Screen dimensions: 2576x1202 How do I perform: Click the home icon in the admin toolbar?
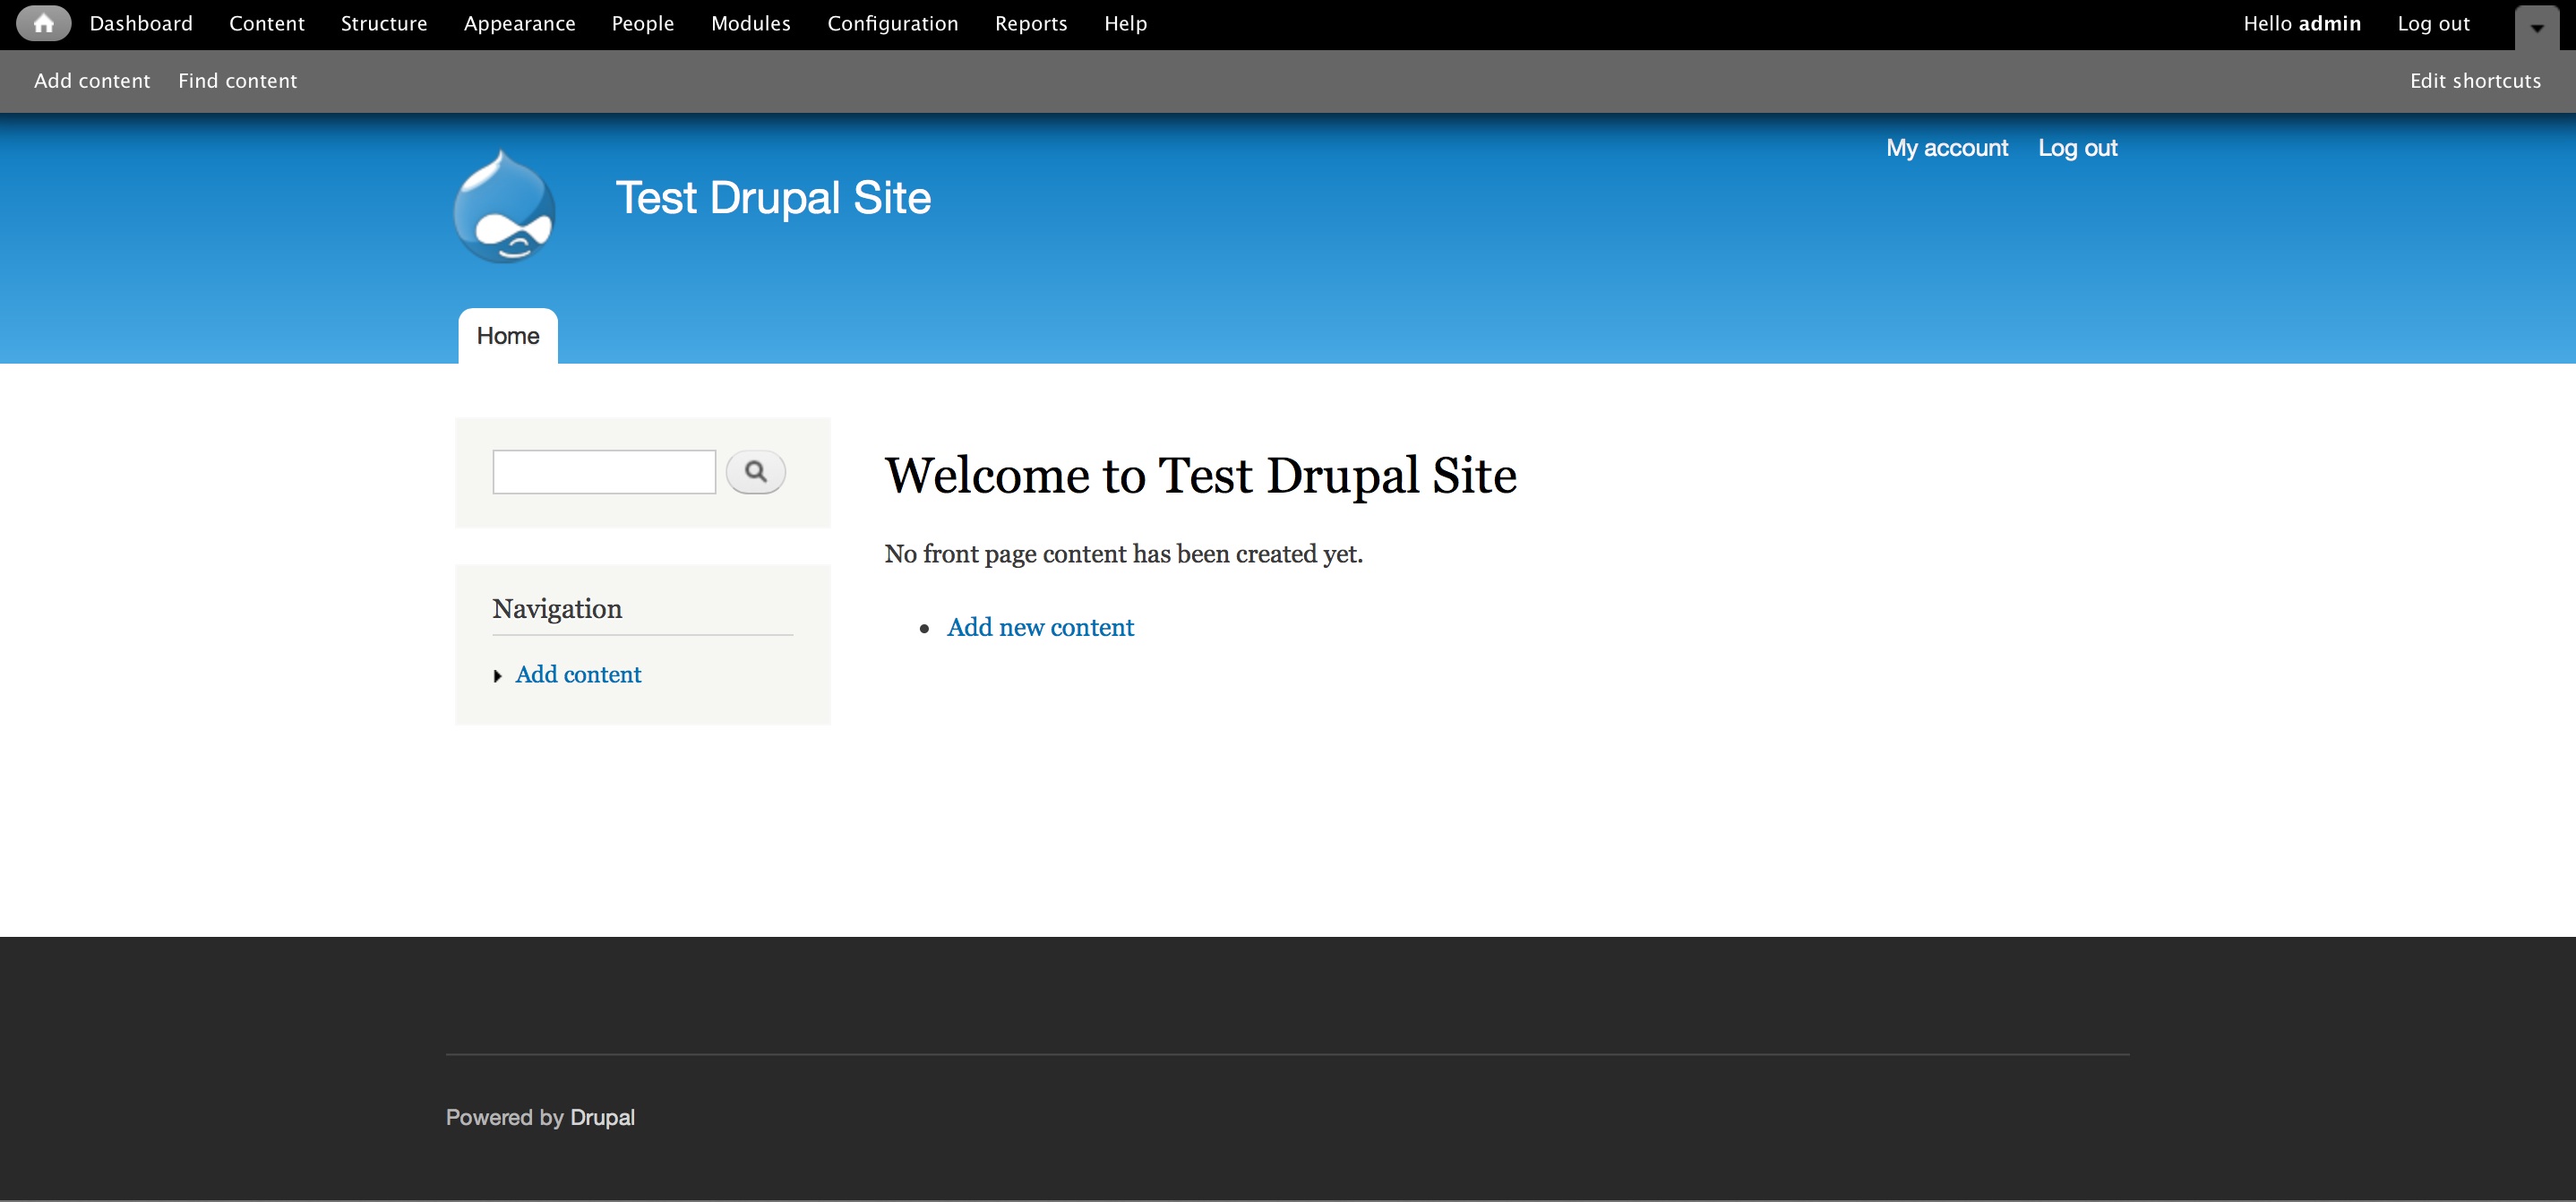click(x=44, y=22)
